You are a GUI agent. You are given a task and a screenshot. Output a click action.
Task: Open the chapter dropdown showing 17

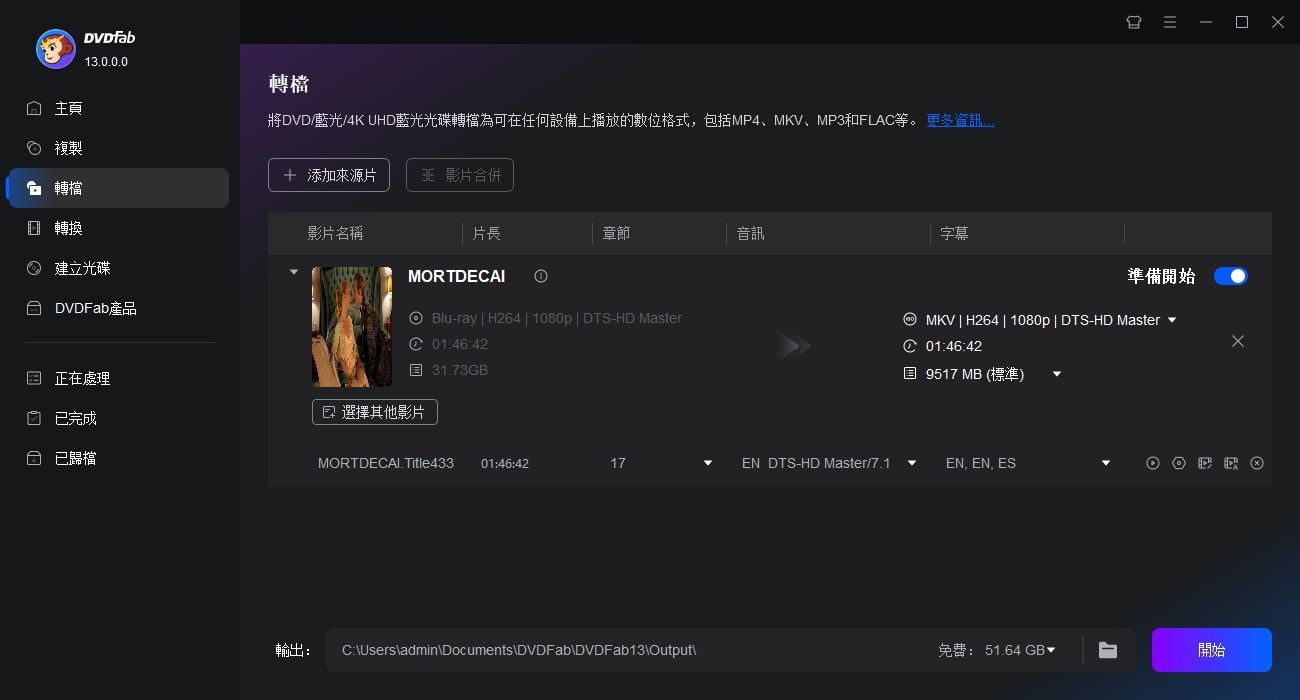[x=708, y=463]
